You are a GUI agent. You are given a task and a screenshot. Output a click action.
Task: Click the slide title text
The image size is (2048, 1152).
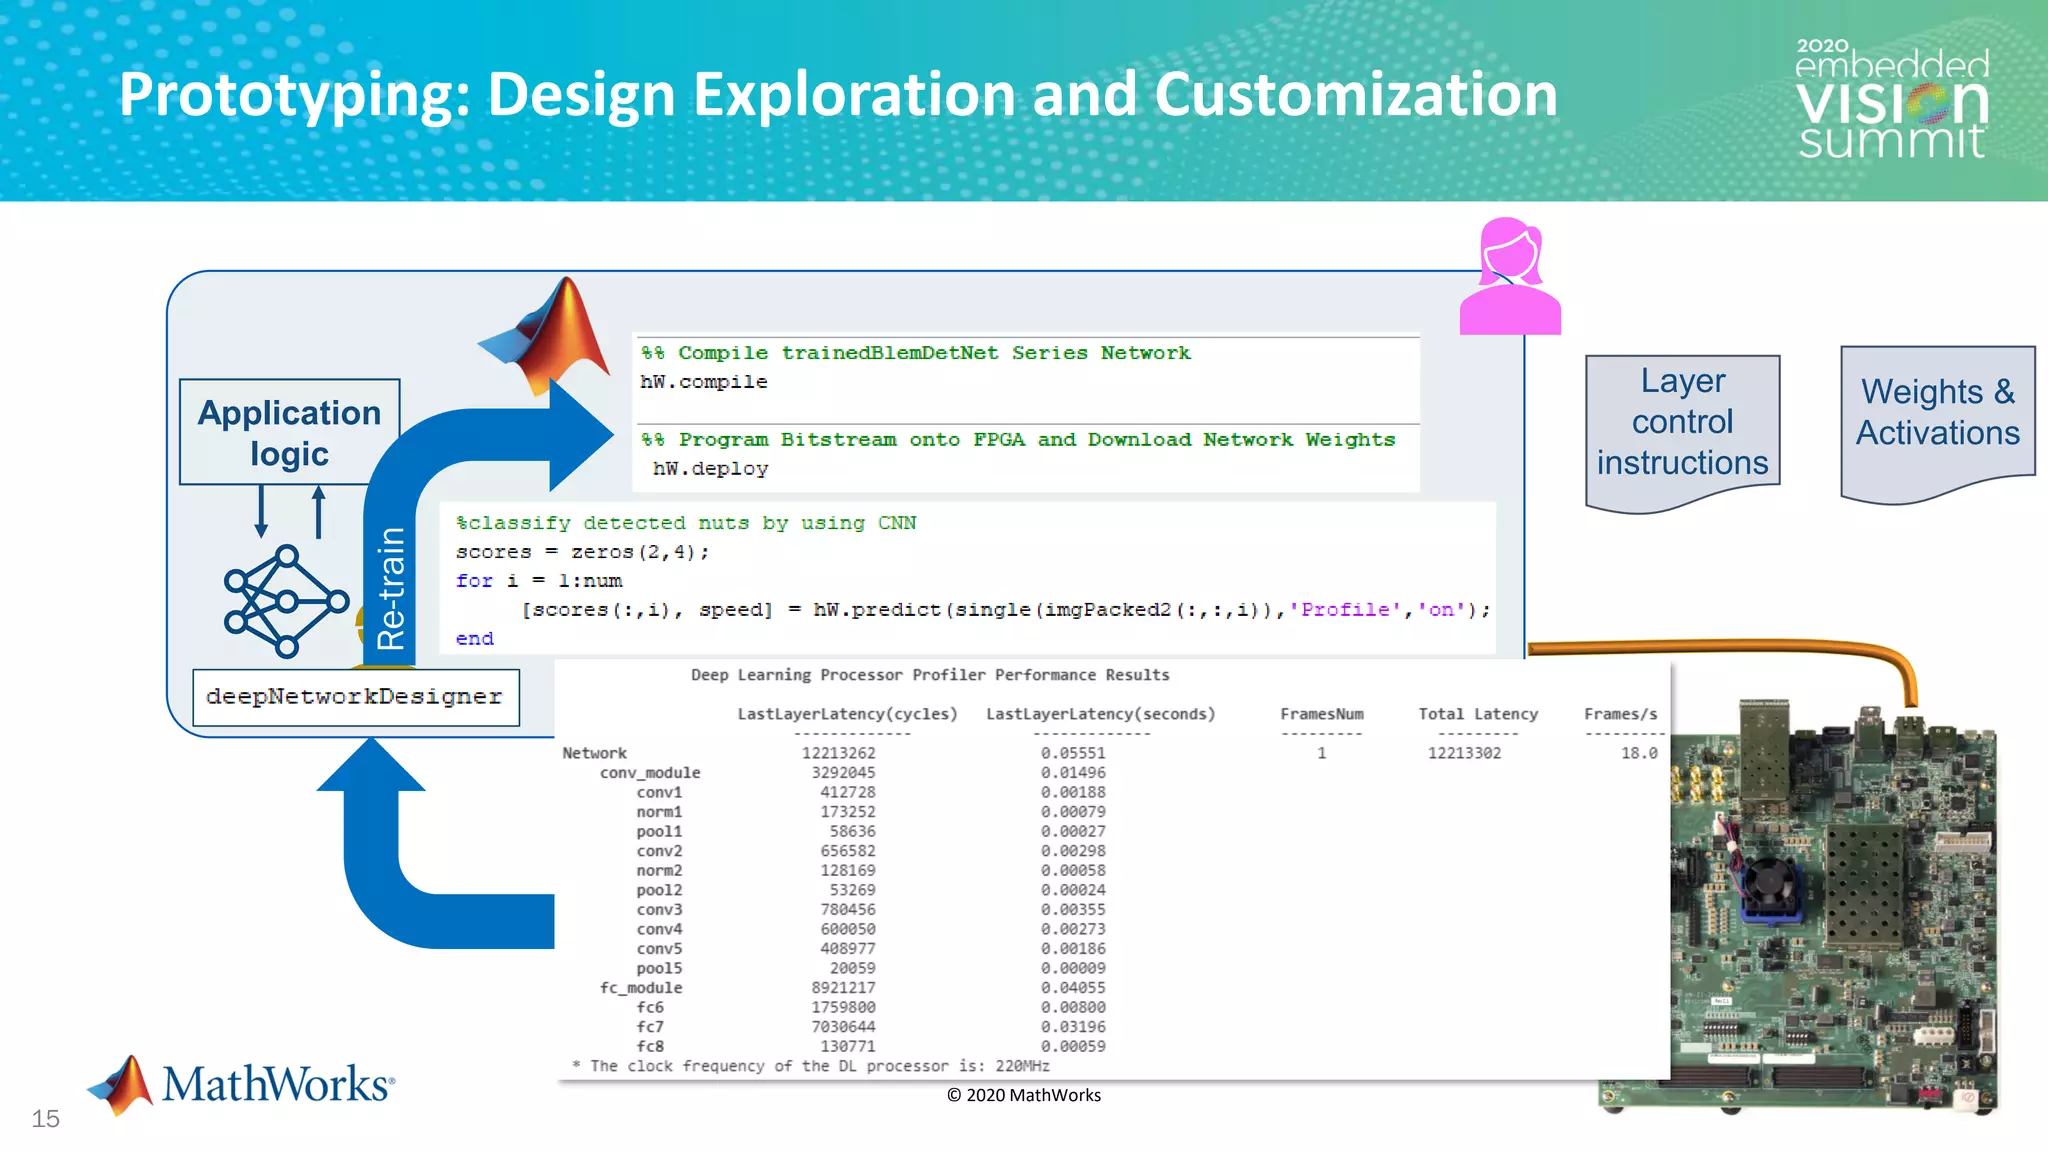point(837,95)
